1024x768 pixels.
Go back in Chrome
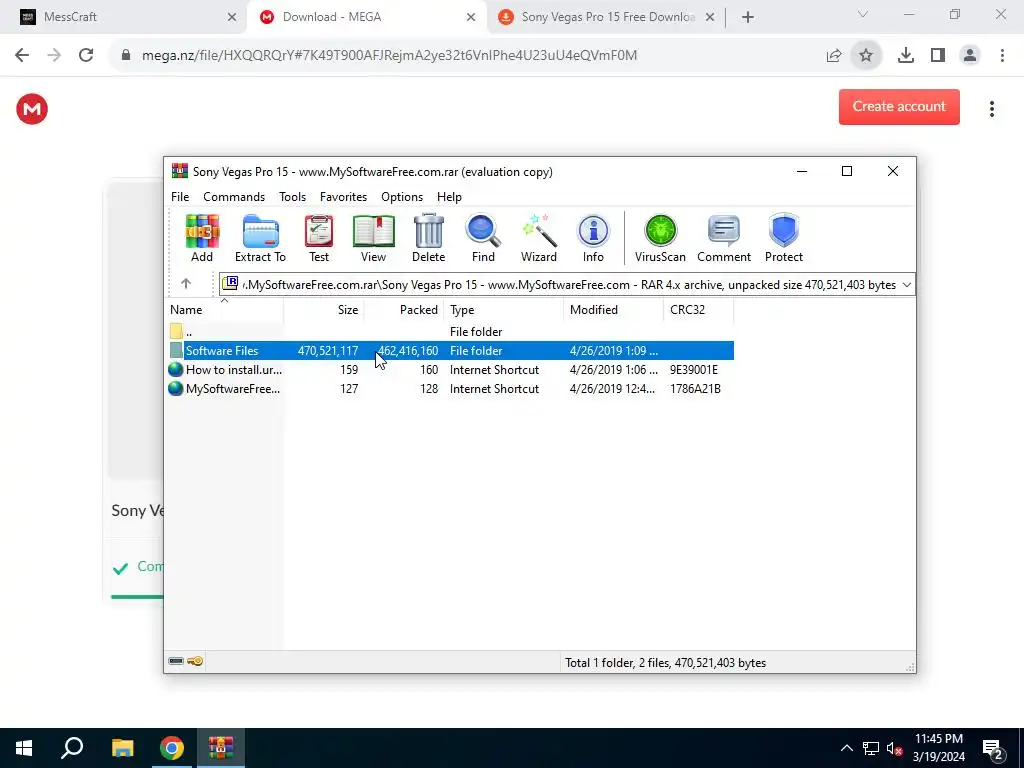[x=22, y=56]
